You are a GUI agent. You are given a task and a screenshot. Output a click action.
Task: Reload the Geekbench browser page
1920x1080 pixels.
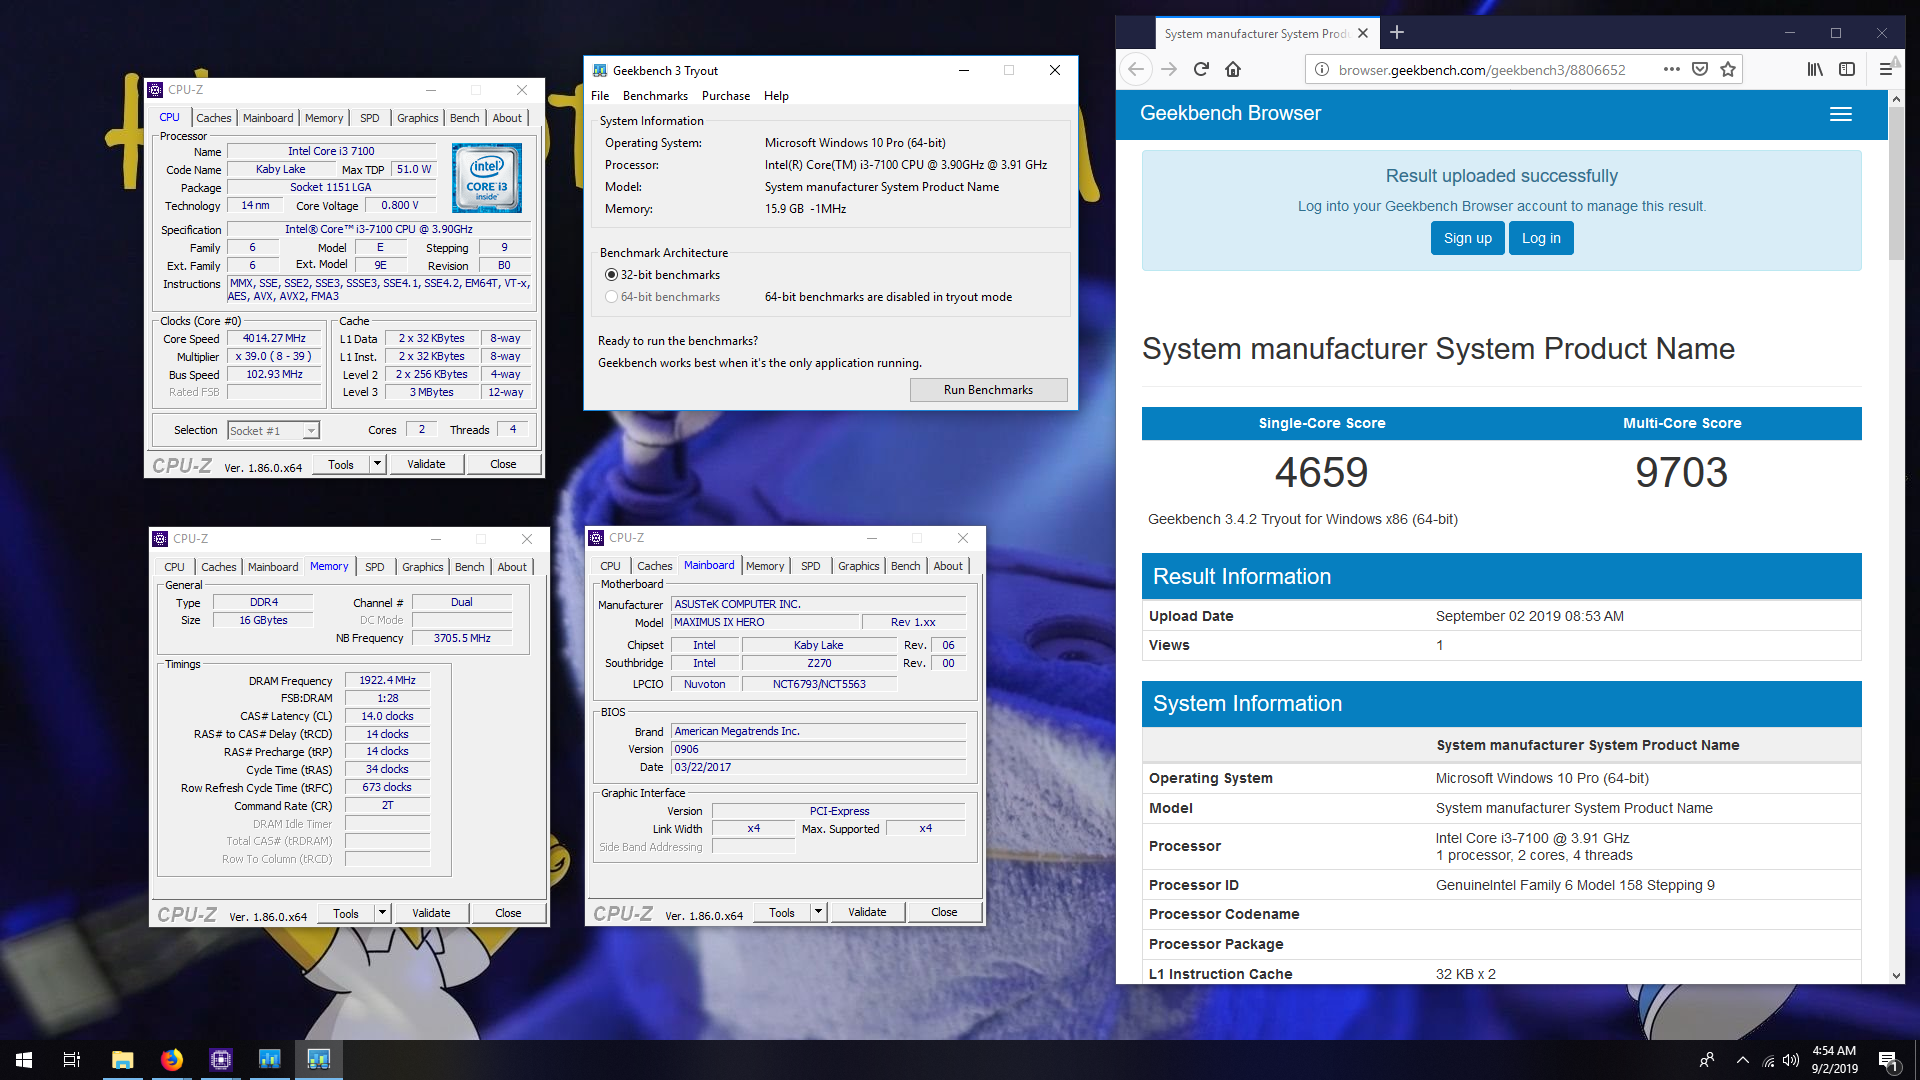coord(1201,69)
